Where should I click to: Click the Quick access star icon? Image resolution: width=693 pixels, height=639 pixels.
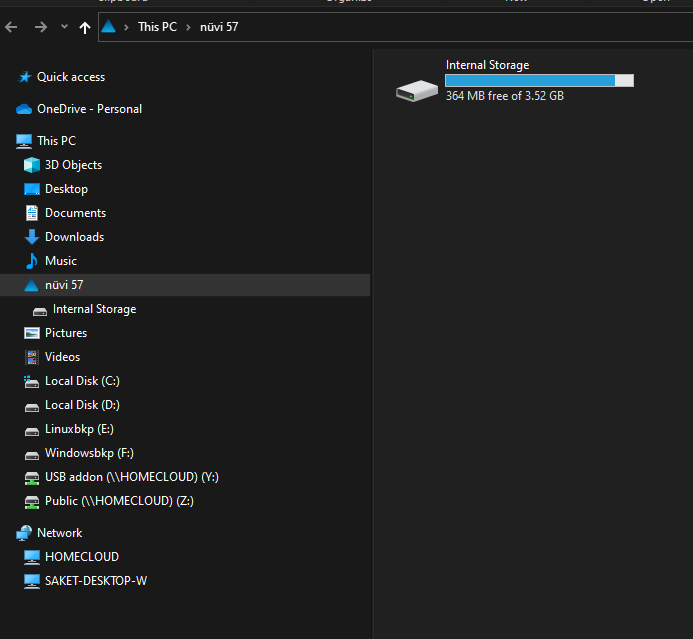tap(24, 77)
